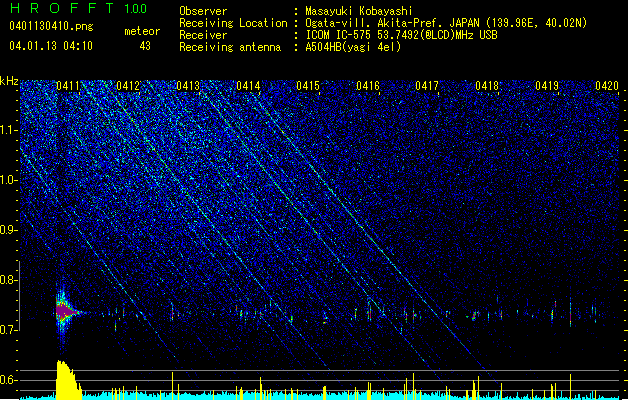Click the meteor count label
Viewport: 629px width, 400px height.
pyautogui.click(x=142, y=31)
